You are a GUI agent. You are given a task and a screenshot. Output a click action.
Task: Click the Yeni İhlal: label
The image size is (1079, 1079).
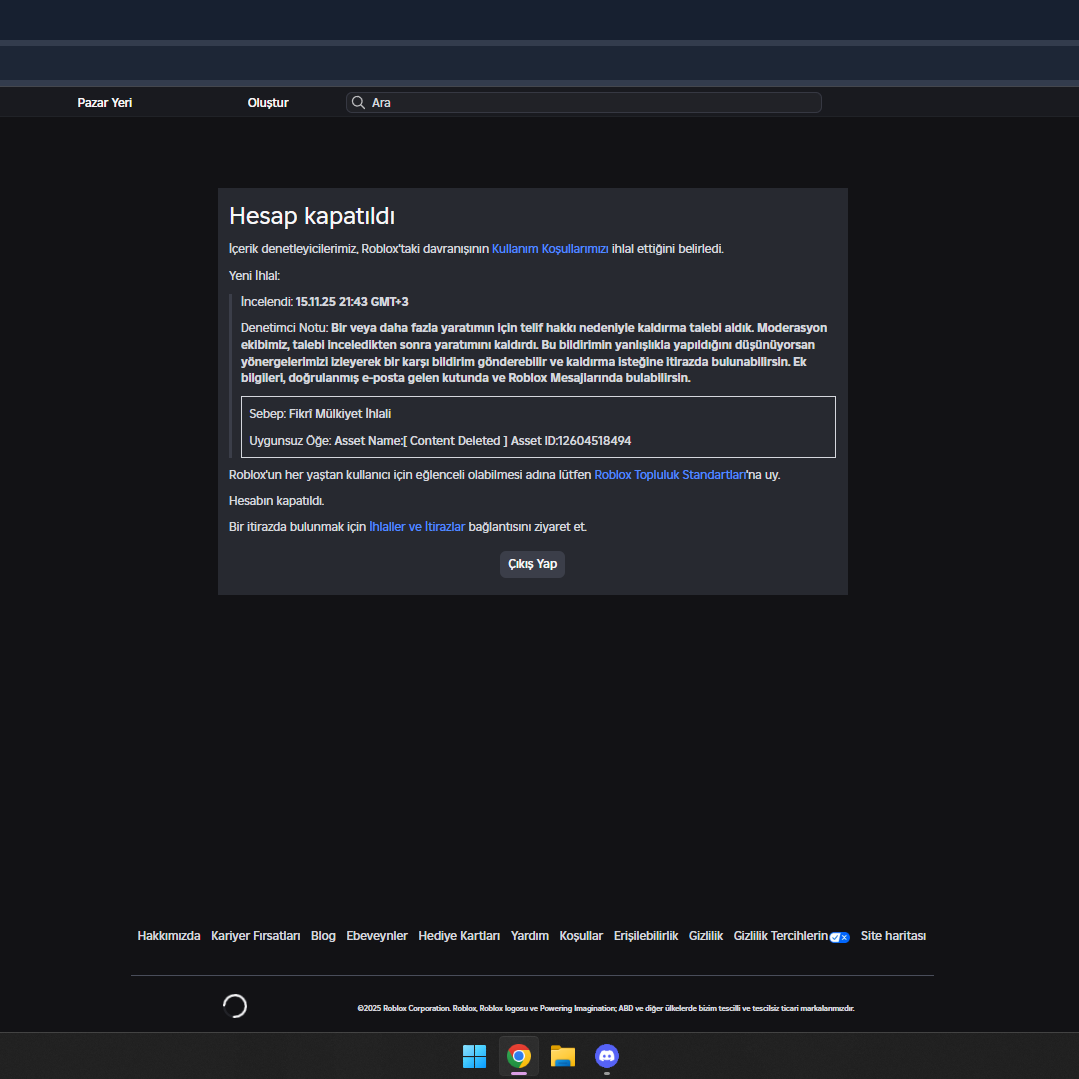pyautogui.click(x=255, y=276)
